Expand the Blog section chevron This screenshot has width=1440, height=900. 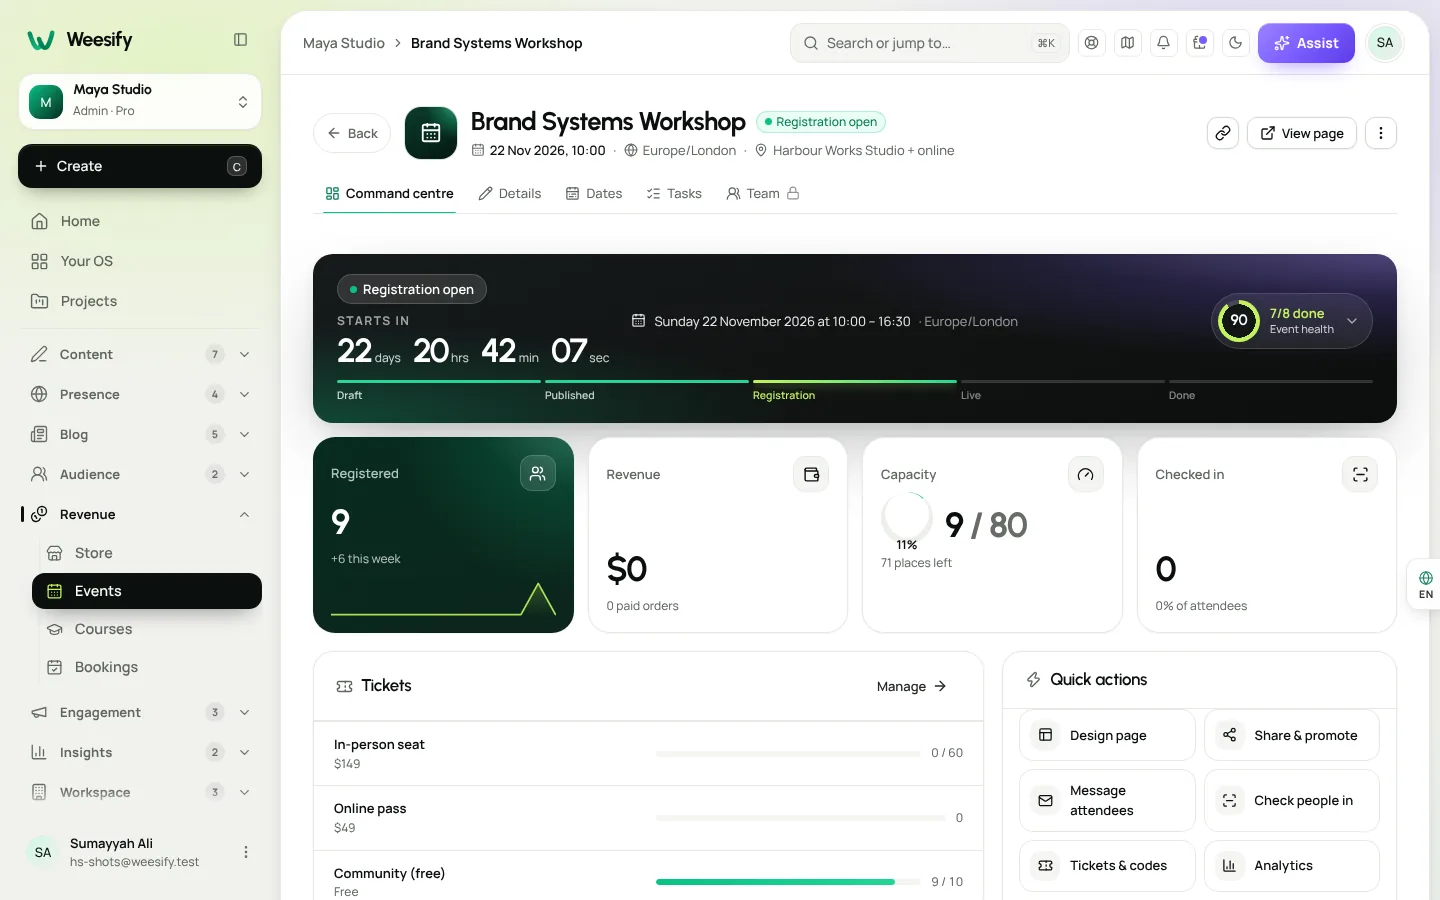[244, 434]
